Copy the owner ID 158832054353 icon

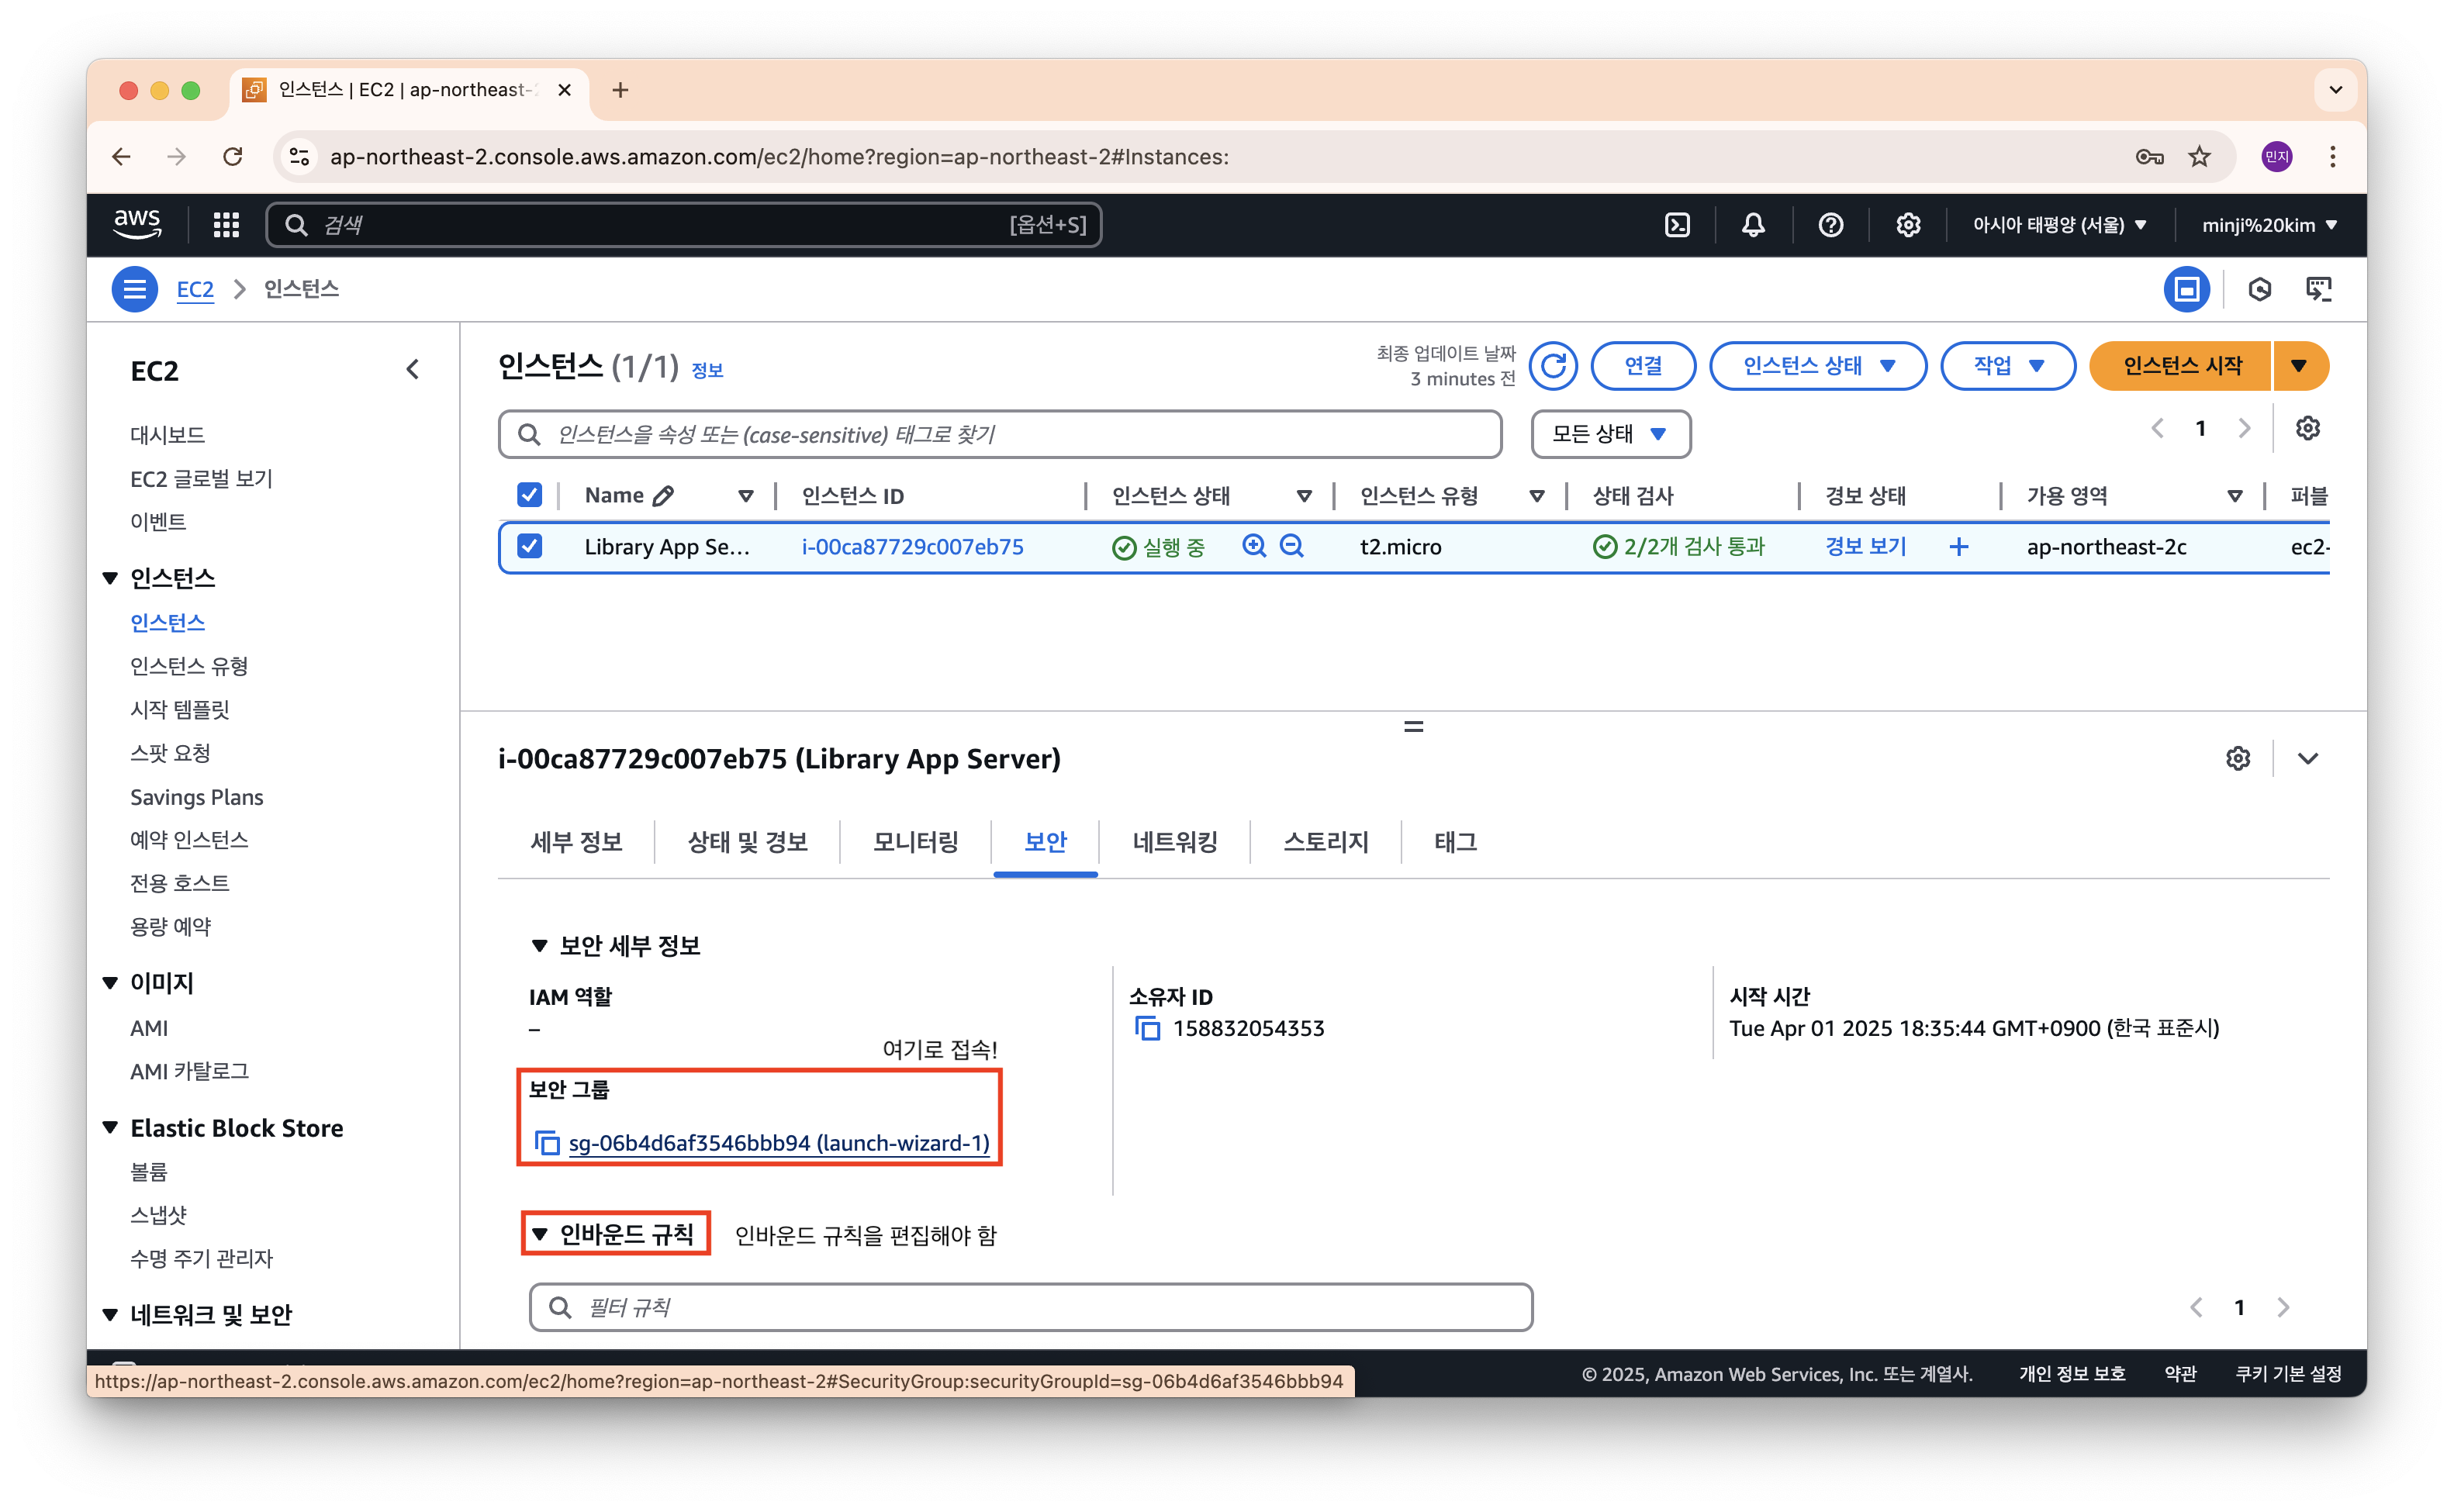(x=1147, y=1028)
